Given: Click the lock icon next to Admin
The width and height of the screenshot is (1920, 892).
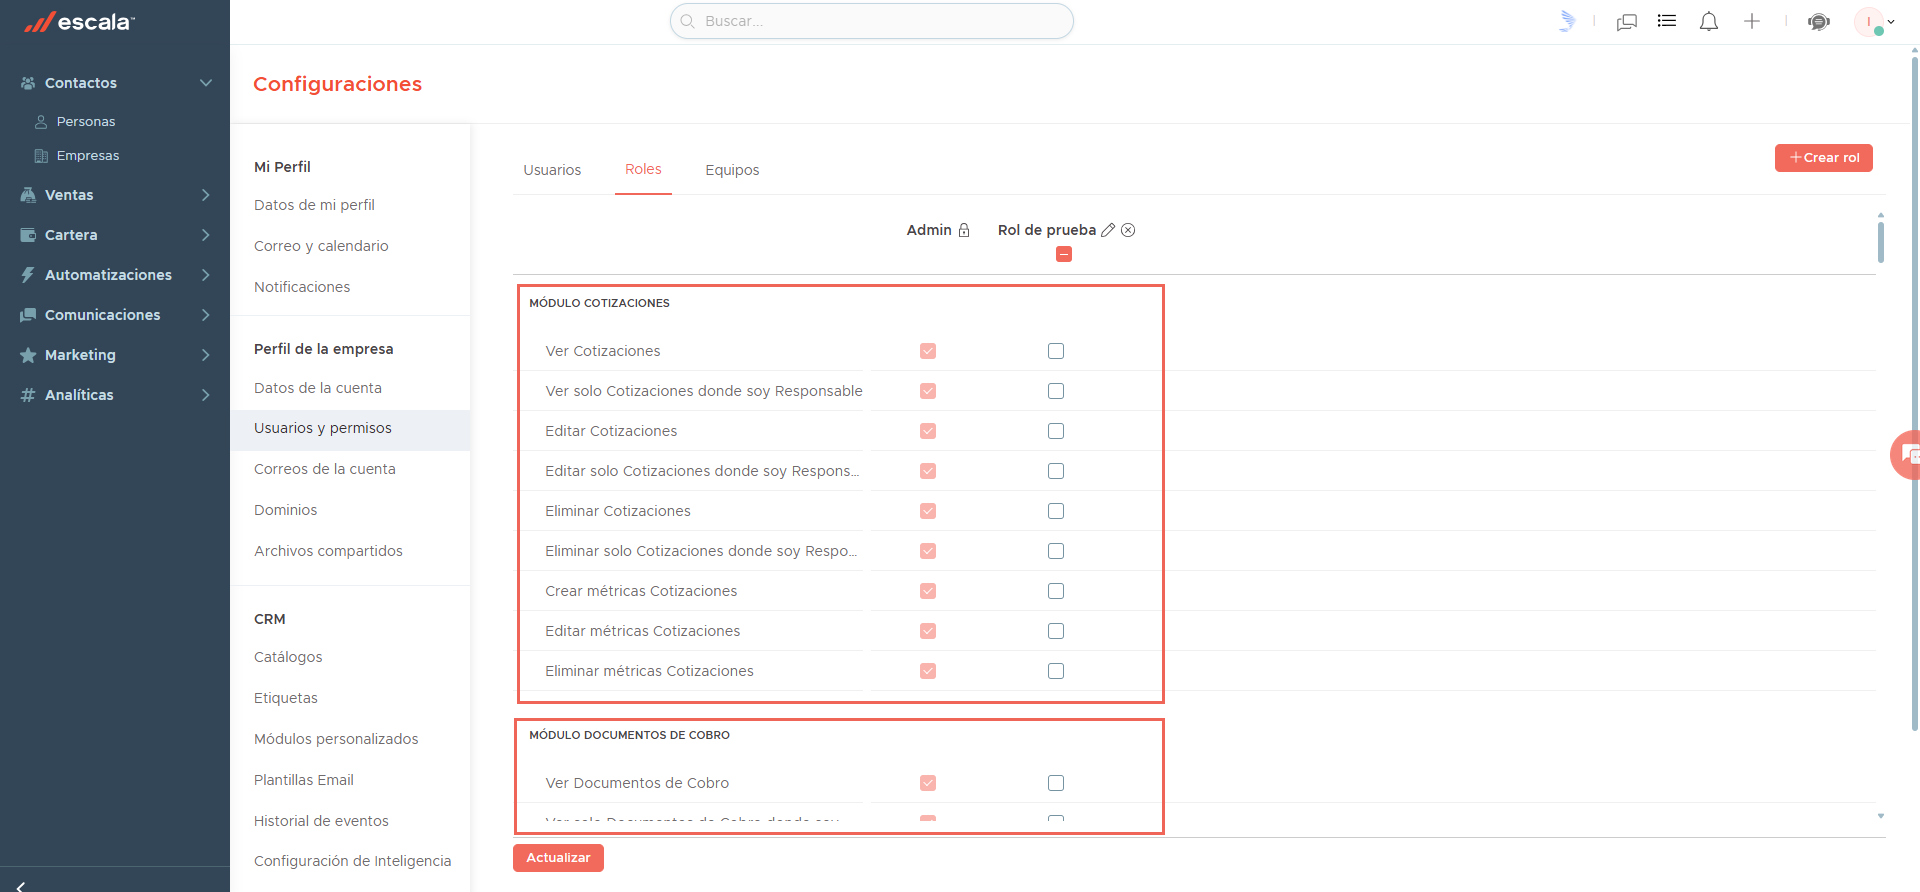Looking at the screenshot, I should pyautogui.click(x=964, y=230).
